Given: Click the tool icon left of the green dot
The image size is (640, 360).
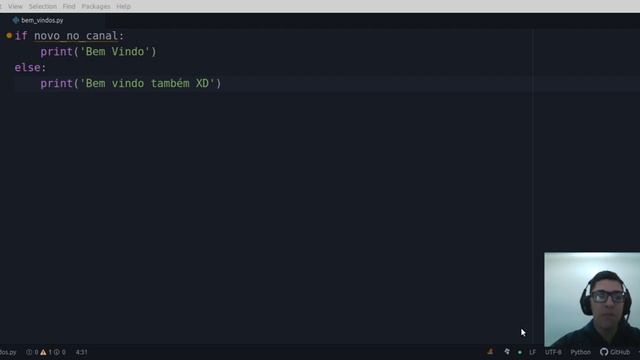Looking at the screenshot, I should [507, 351].
